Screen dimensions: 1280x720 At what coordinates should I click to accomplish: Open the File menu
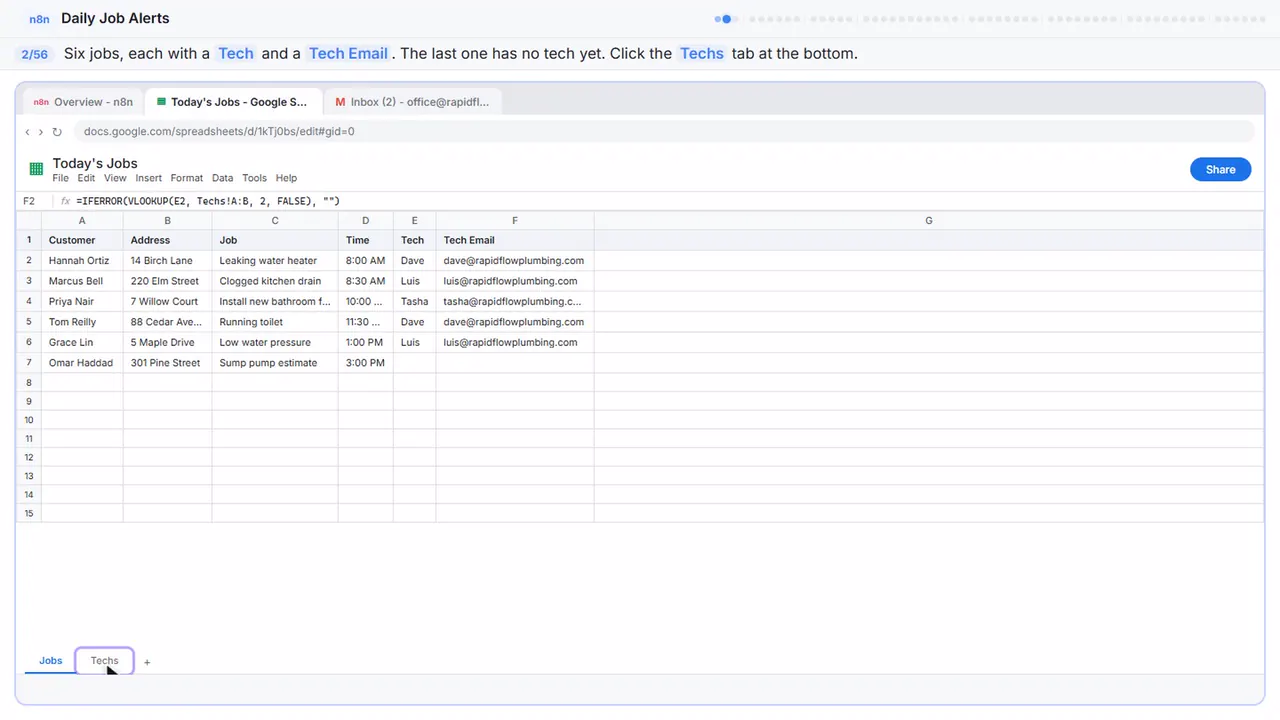pos(61,178)
